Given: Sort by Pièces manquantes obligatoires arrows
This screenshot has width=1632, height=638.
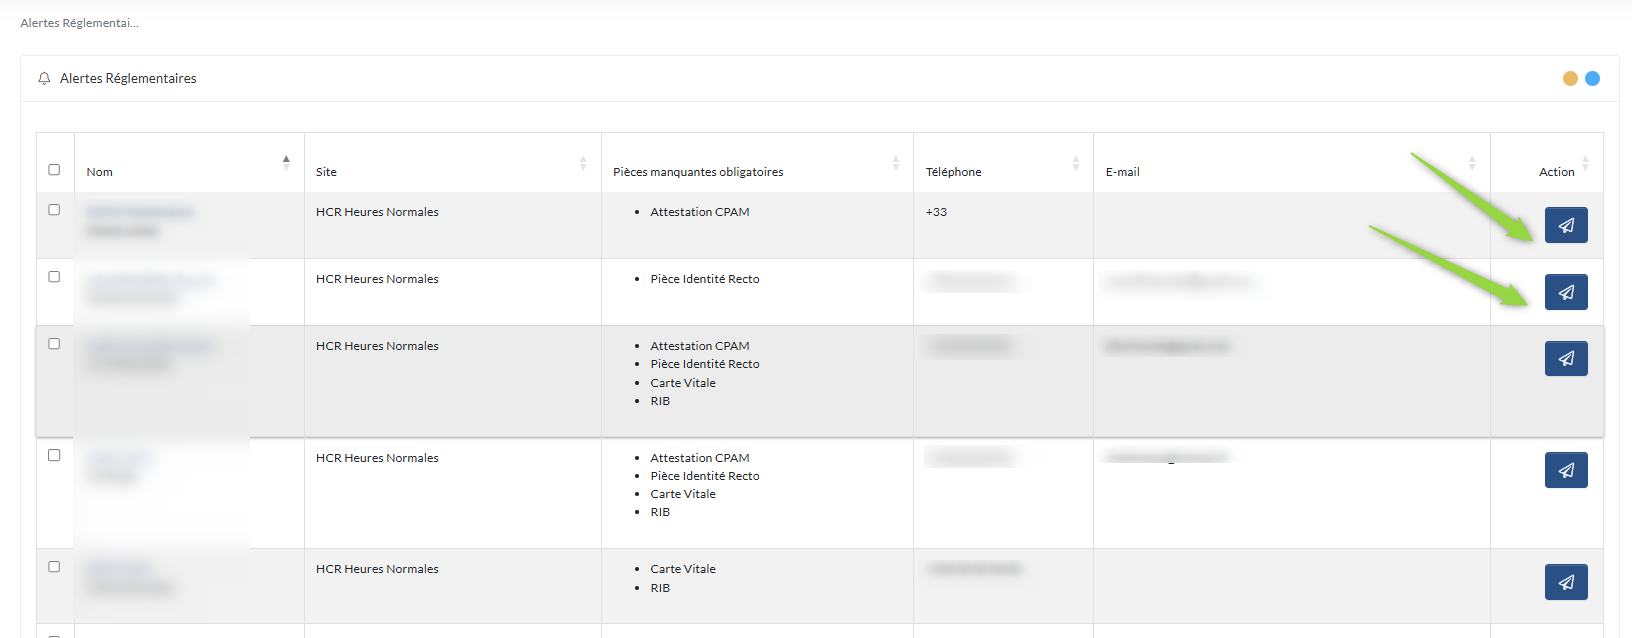Looking at the screenshot, I should [896, 163].
